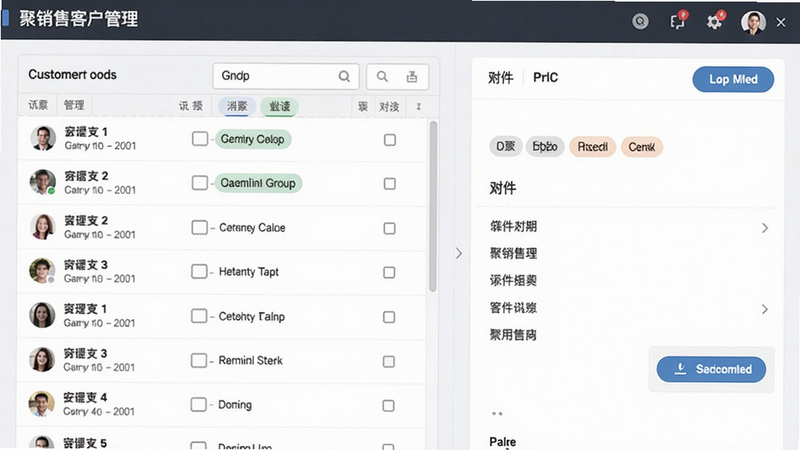Click the Hetanty Tapt text
Viewport: 800px width, 450px height.
click(248, 272)
